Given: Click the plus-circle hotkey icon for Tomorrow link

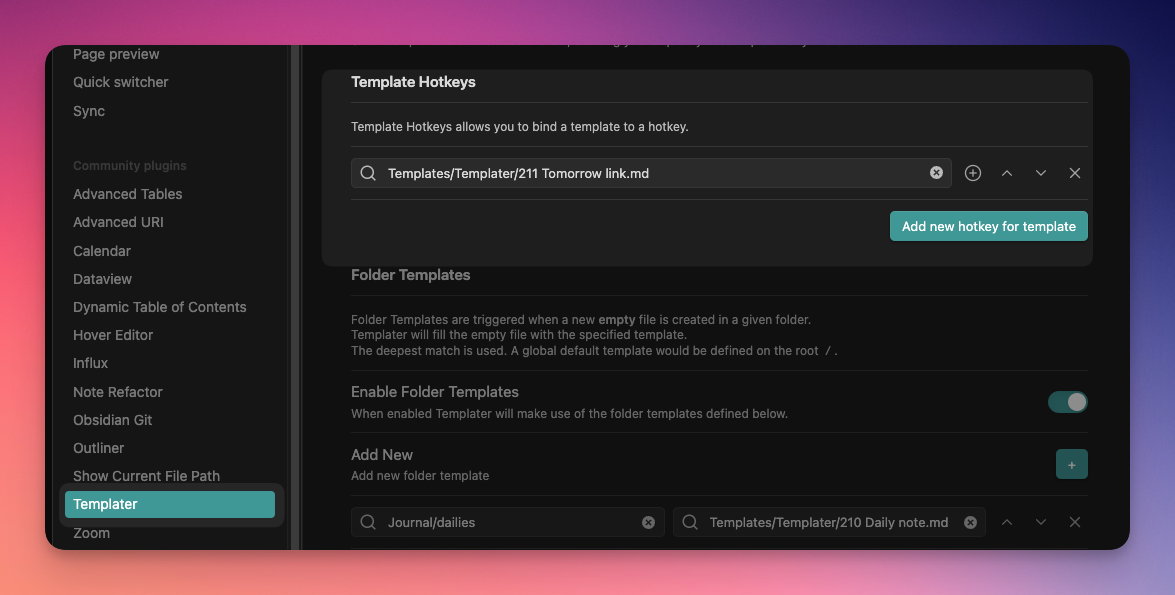Looking at the screenshot, I should pyautogui.click(x=972, y=173).
